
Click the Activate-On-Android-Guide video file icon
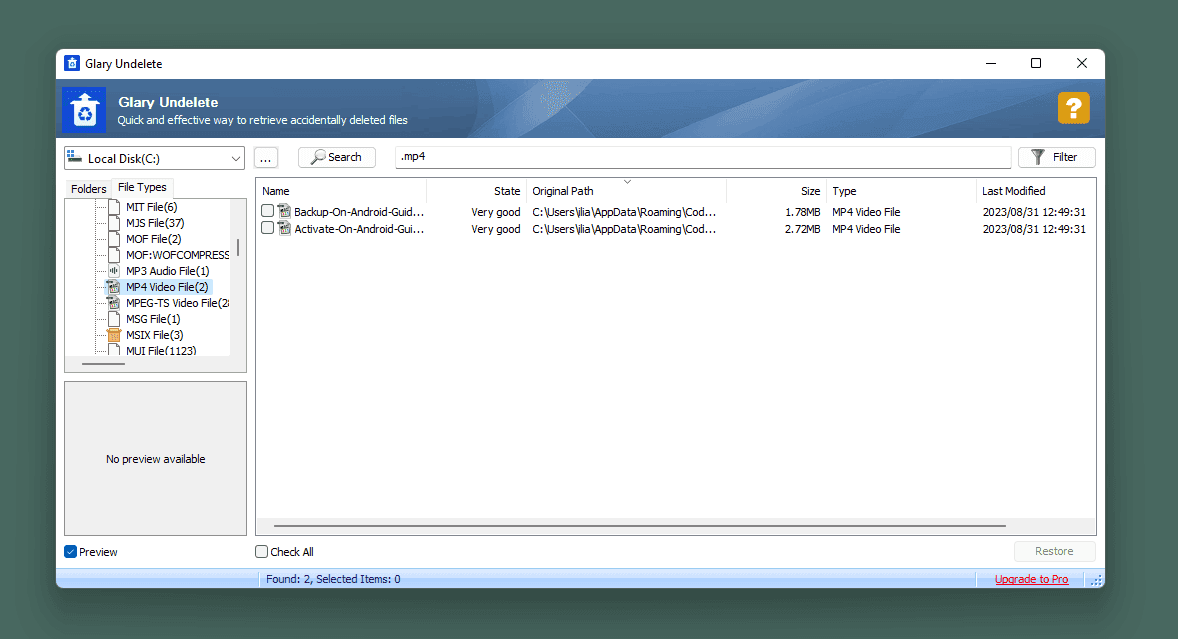285,228
